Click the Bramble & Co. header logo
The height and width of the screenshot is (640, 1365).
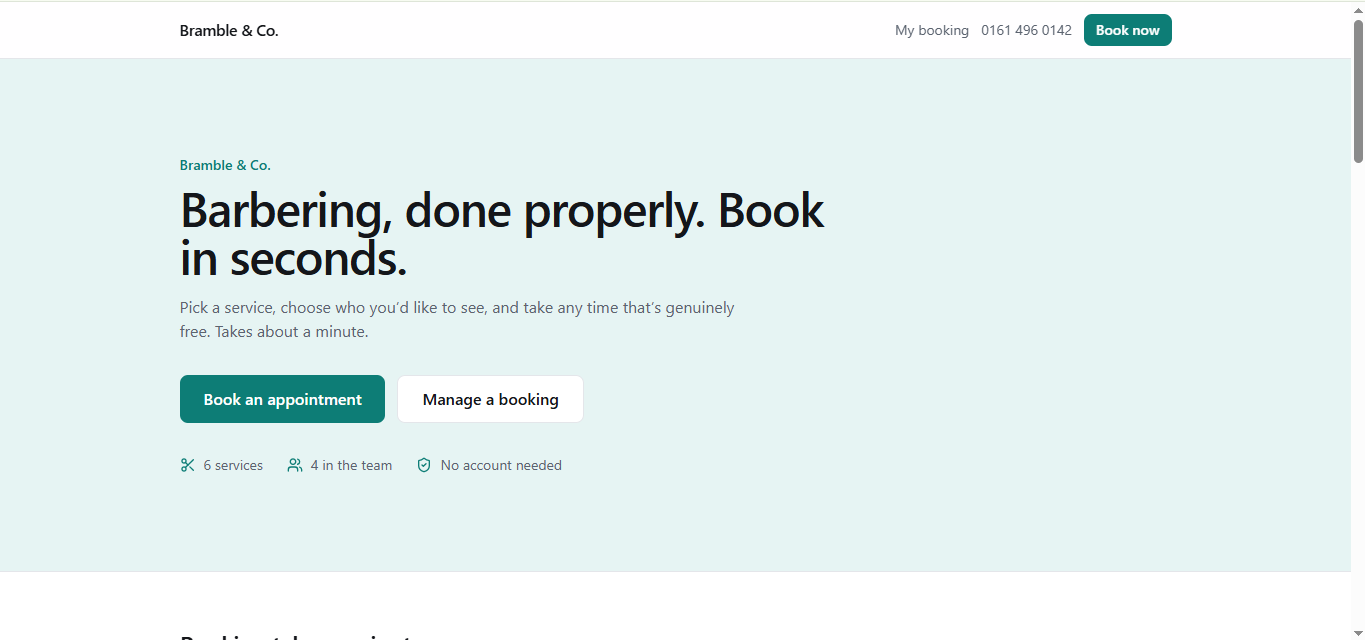coord(229,30)
